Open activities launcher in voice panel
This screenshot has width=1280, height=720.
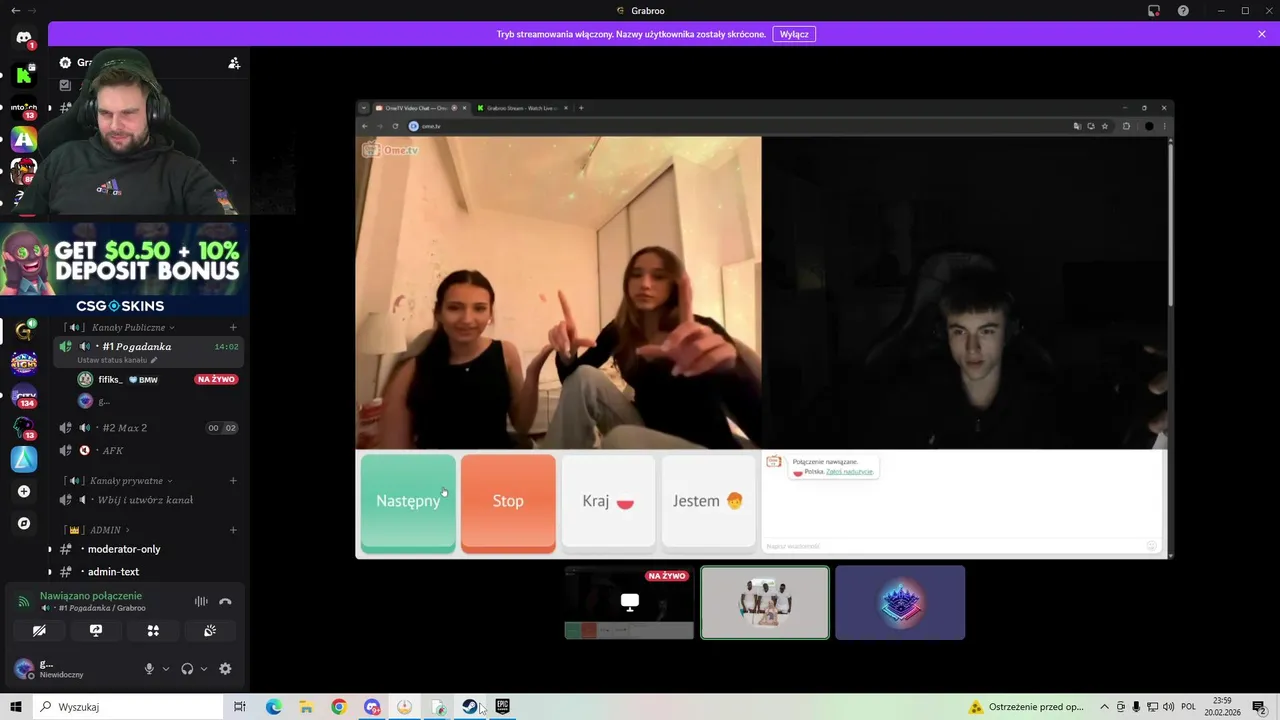(x=153, y=631)
